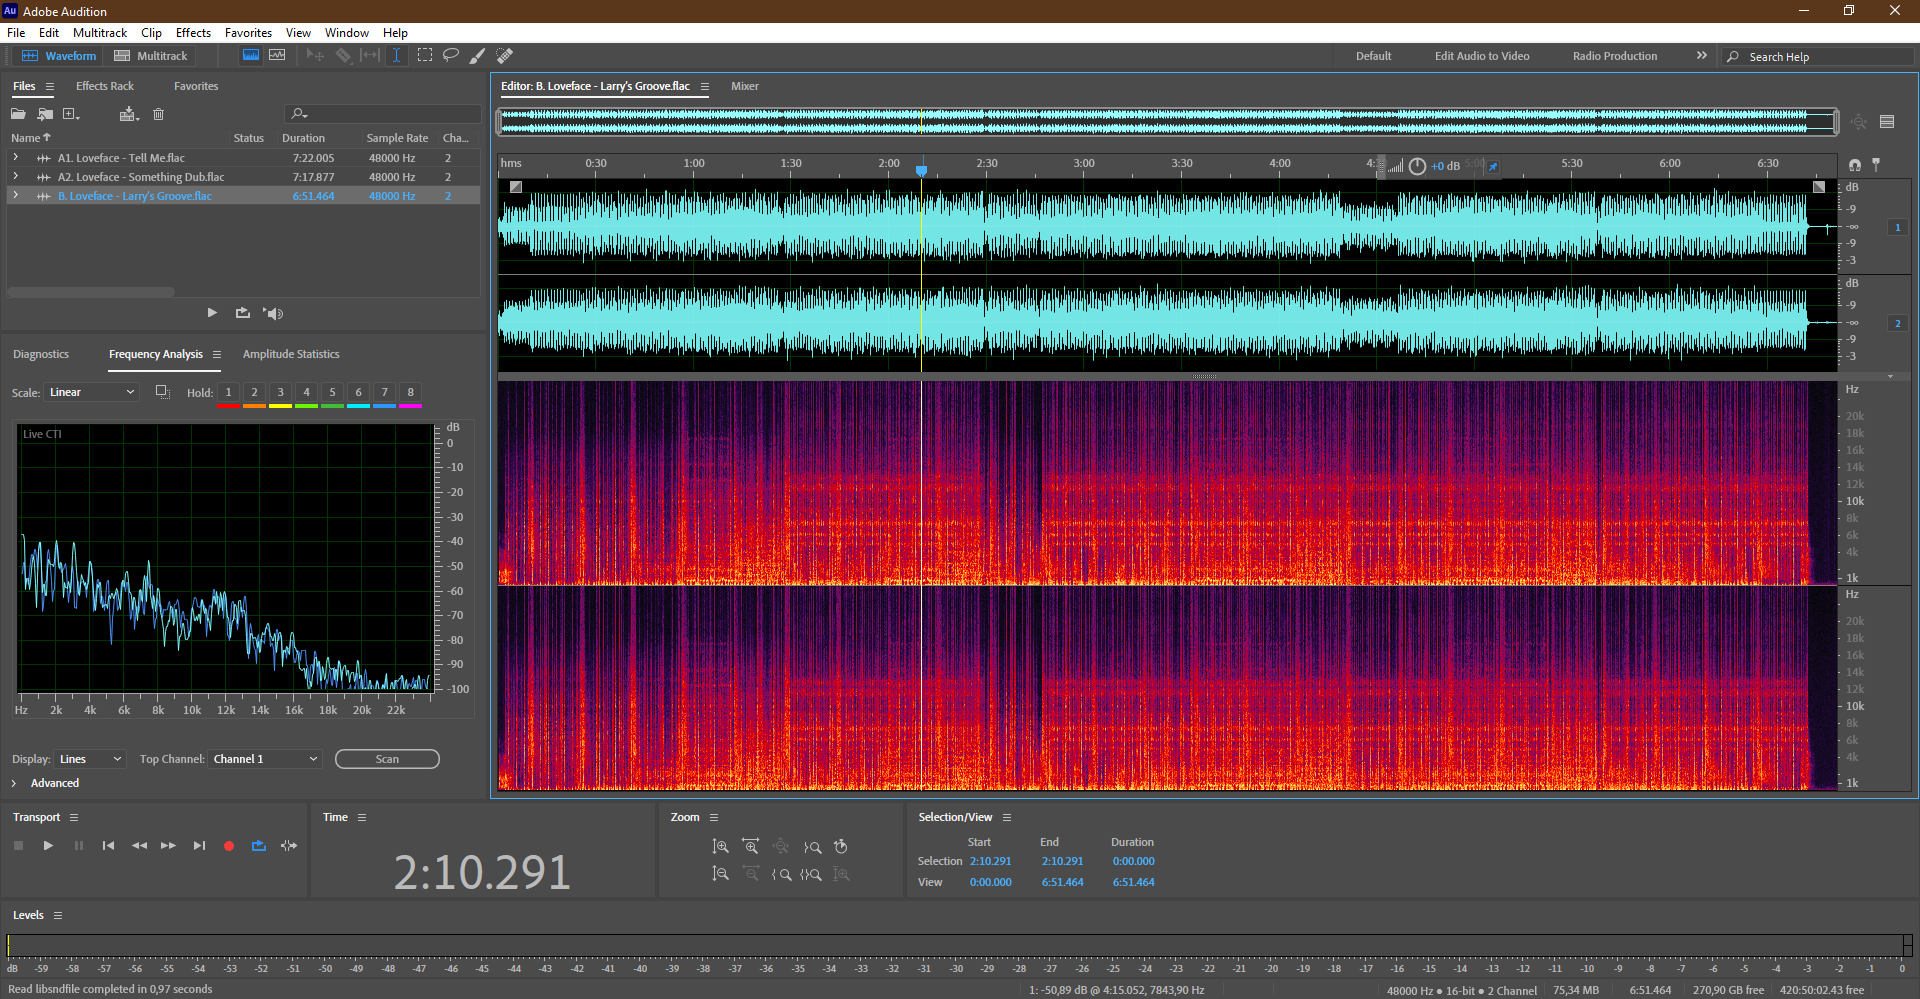The height and width of the screenshot is (999, 1920).
Task: Click the Scan button
Action: (x=387, y=759)
